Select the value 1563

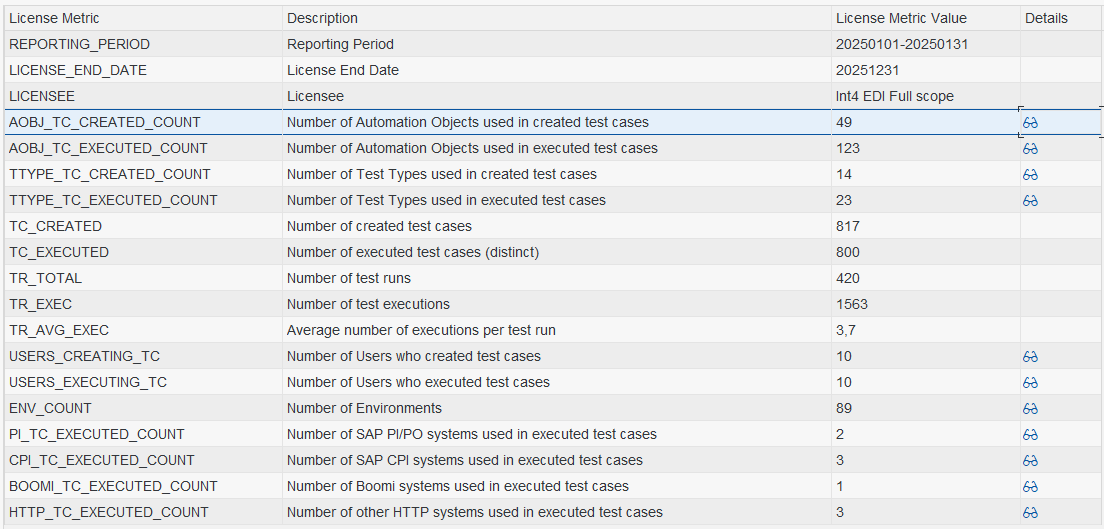pos(852,305)
